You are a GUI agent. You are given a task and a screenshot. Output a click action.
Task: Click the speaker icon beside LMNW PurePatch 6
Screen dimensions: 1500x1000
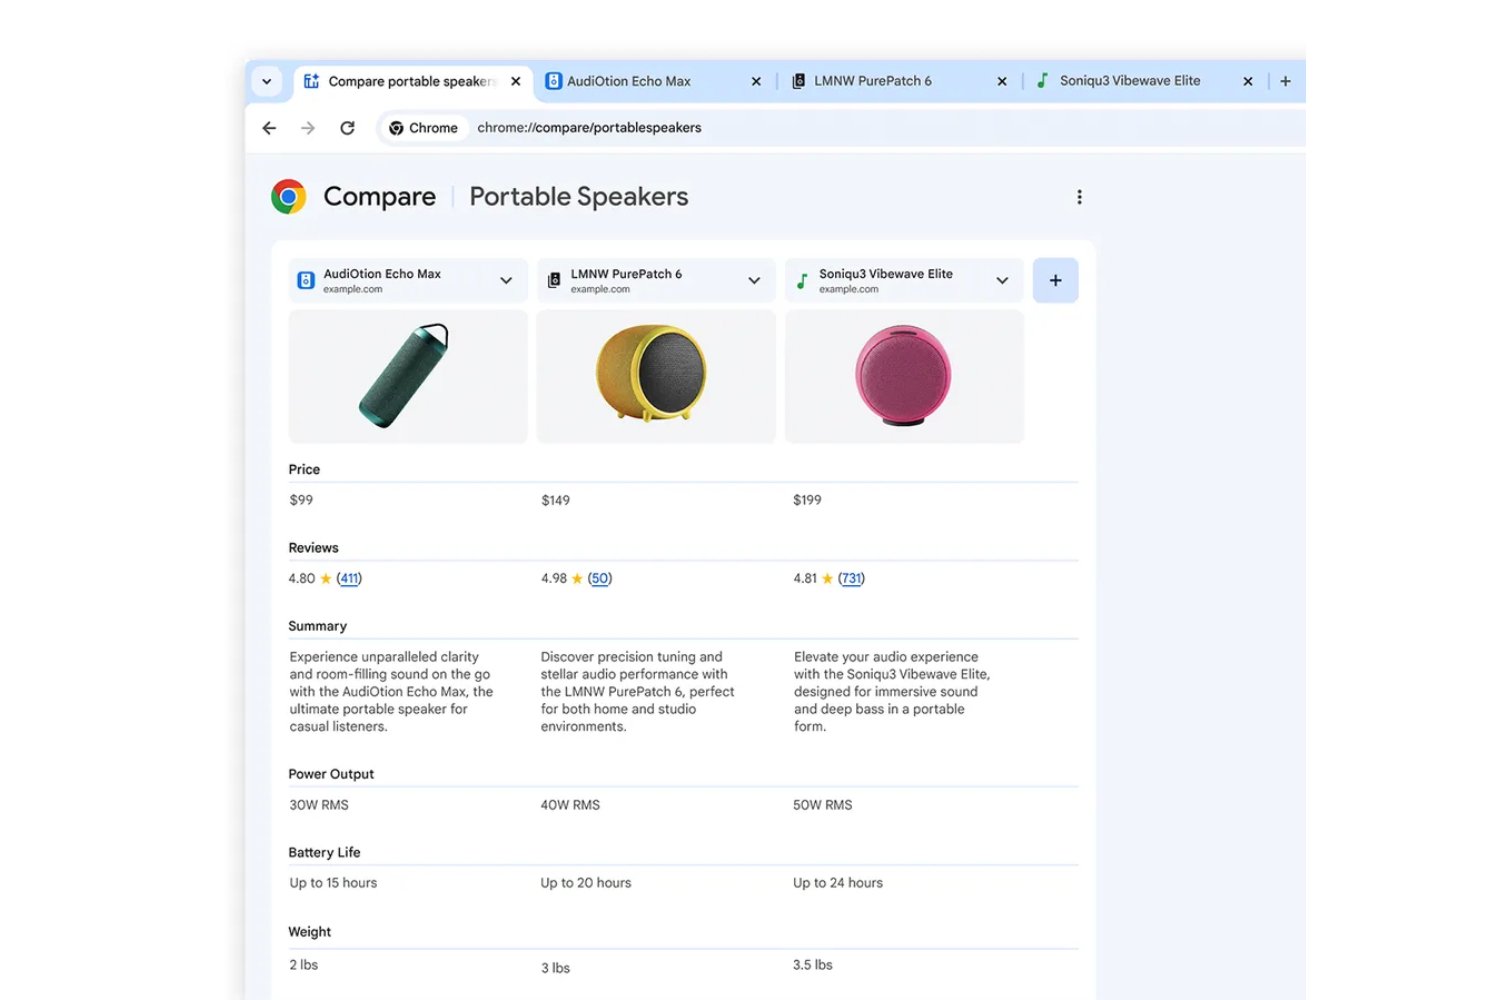click(553, 280)
